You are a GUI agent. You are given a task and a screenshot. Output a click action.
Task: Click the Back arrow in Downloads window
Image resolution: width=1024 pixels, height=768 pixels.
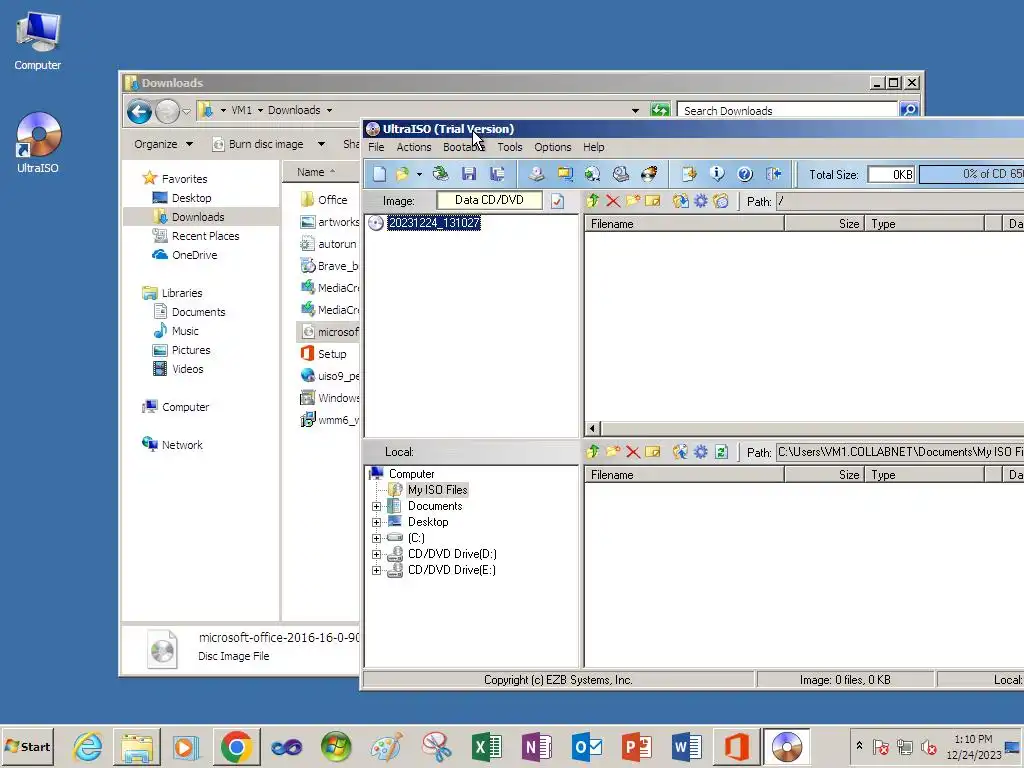click(139, 111)
